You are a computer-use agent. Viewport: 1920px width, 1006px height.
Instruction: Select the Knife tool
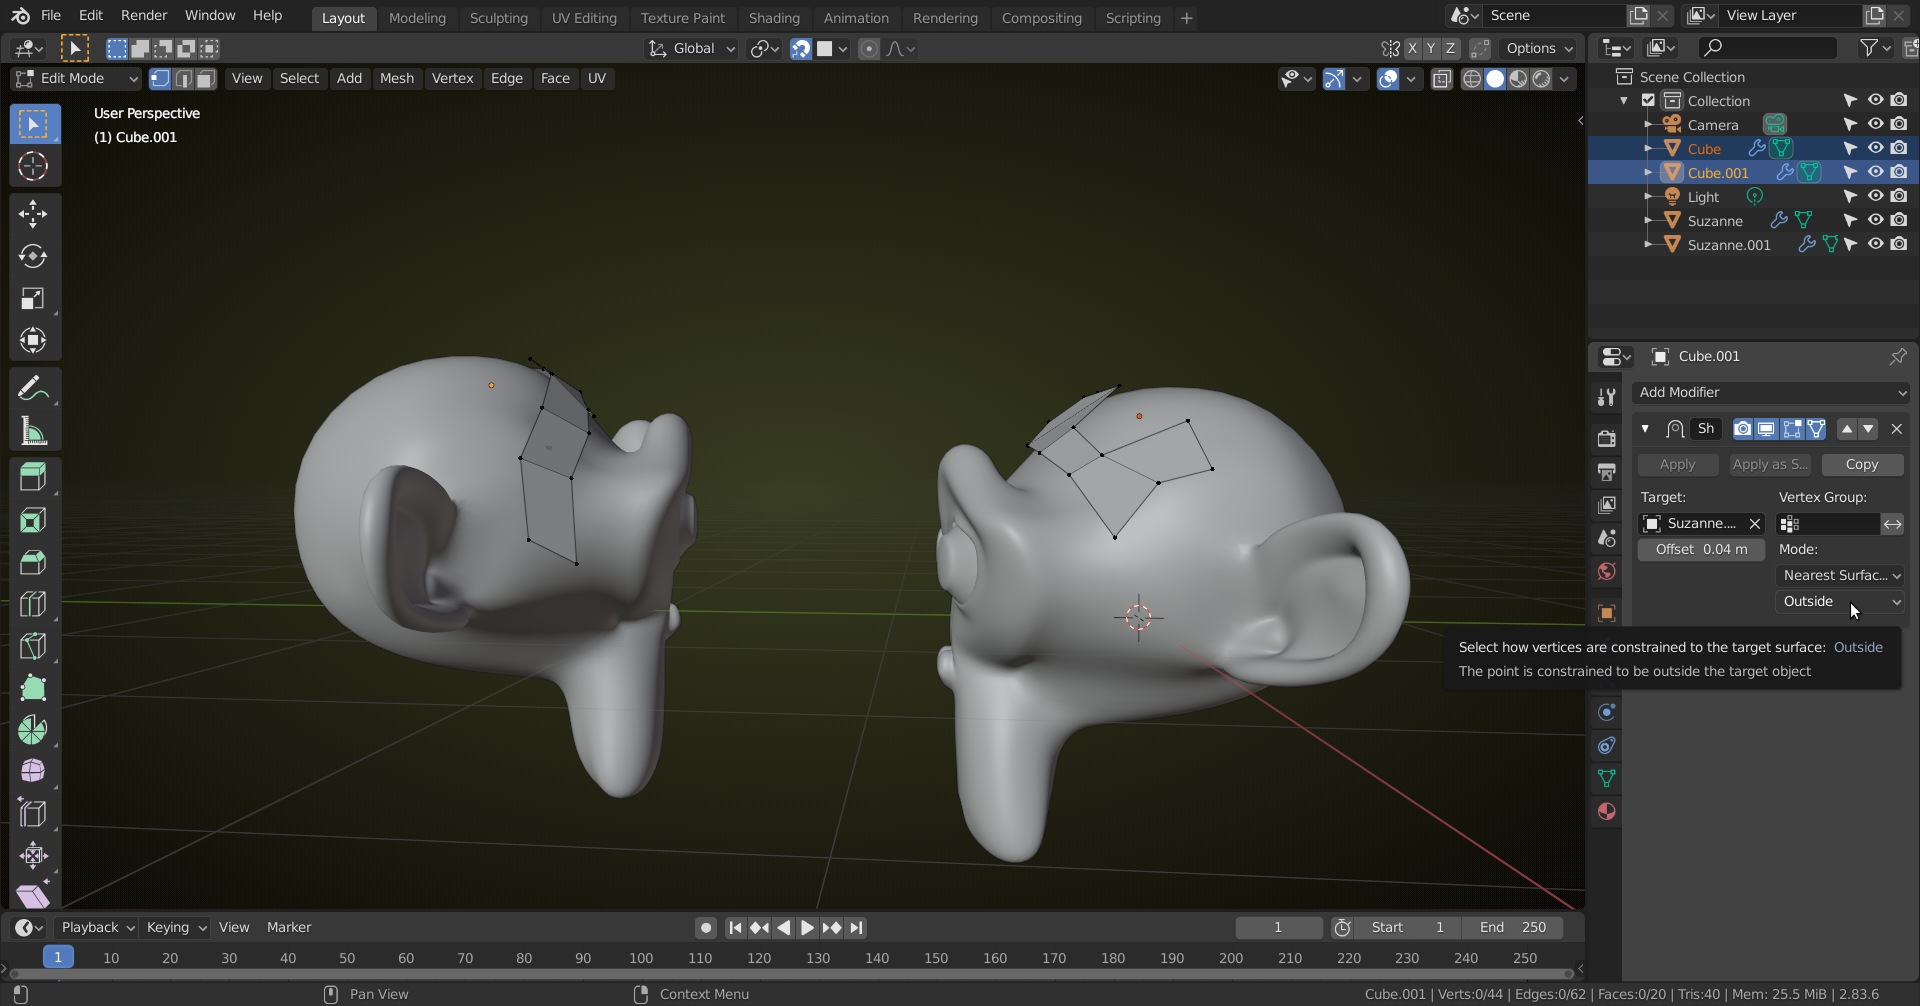33,646
